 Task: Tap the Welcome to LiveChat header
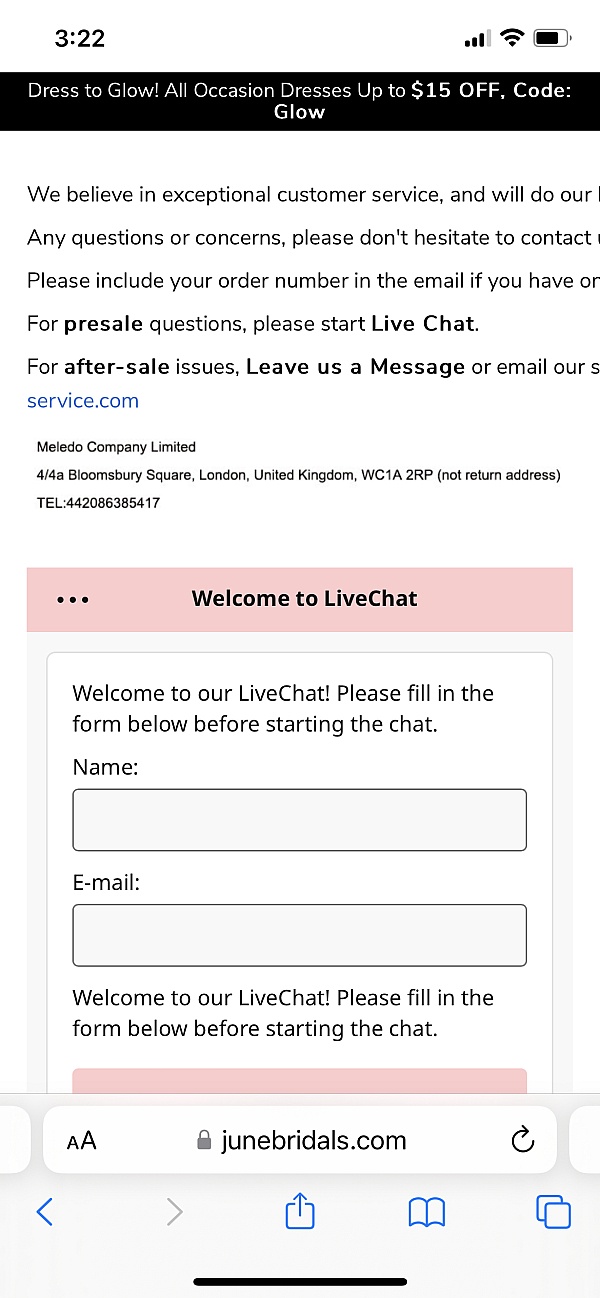pyautogui.click(x=304, y=599)
